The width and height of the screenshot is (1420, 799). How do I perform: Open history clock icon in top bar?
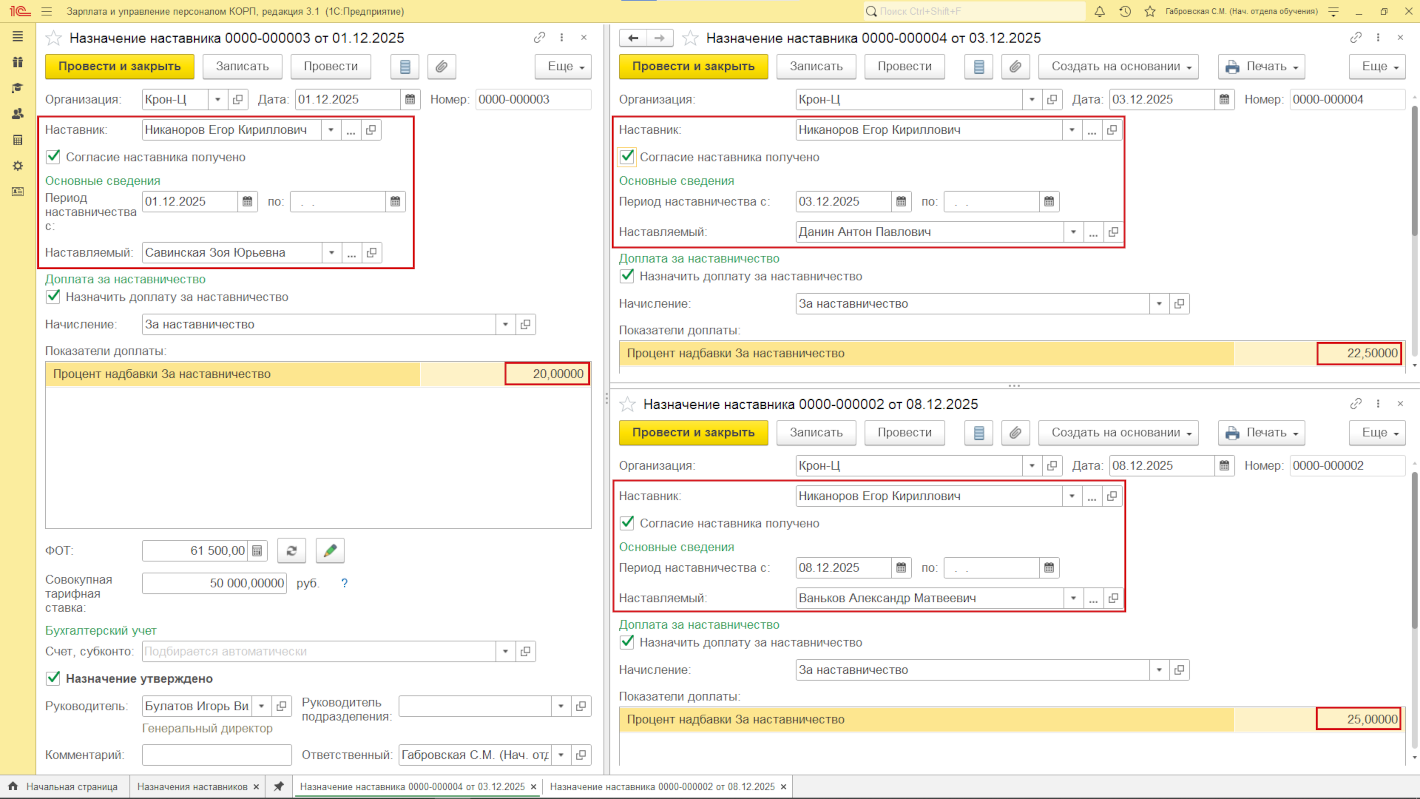[x=1125, y=12]
